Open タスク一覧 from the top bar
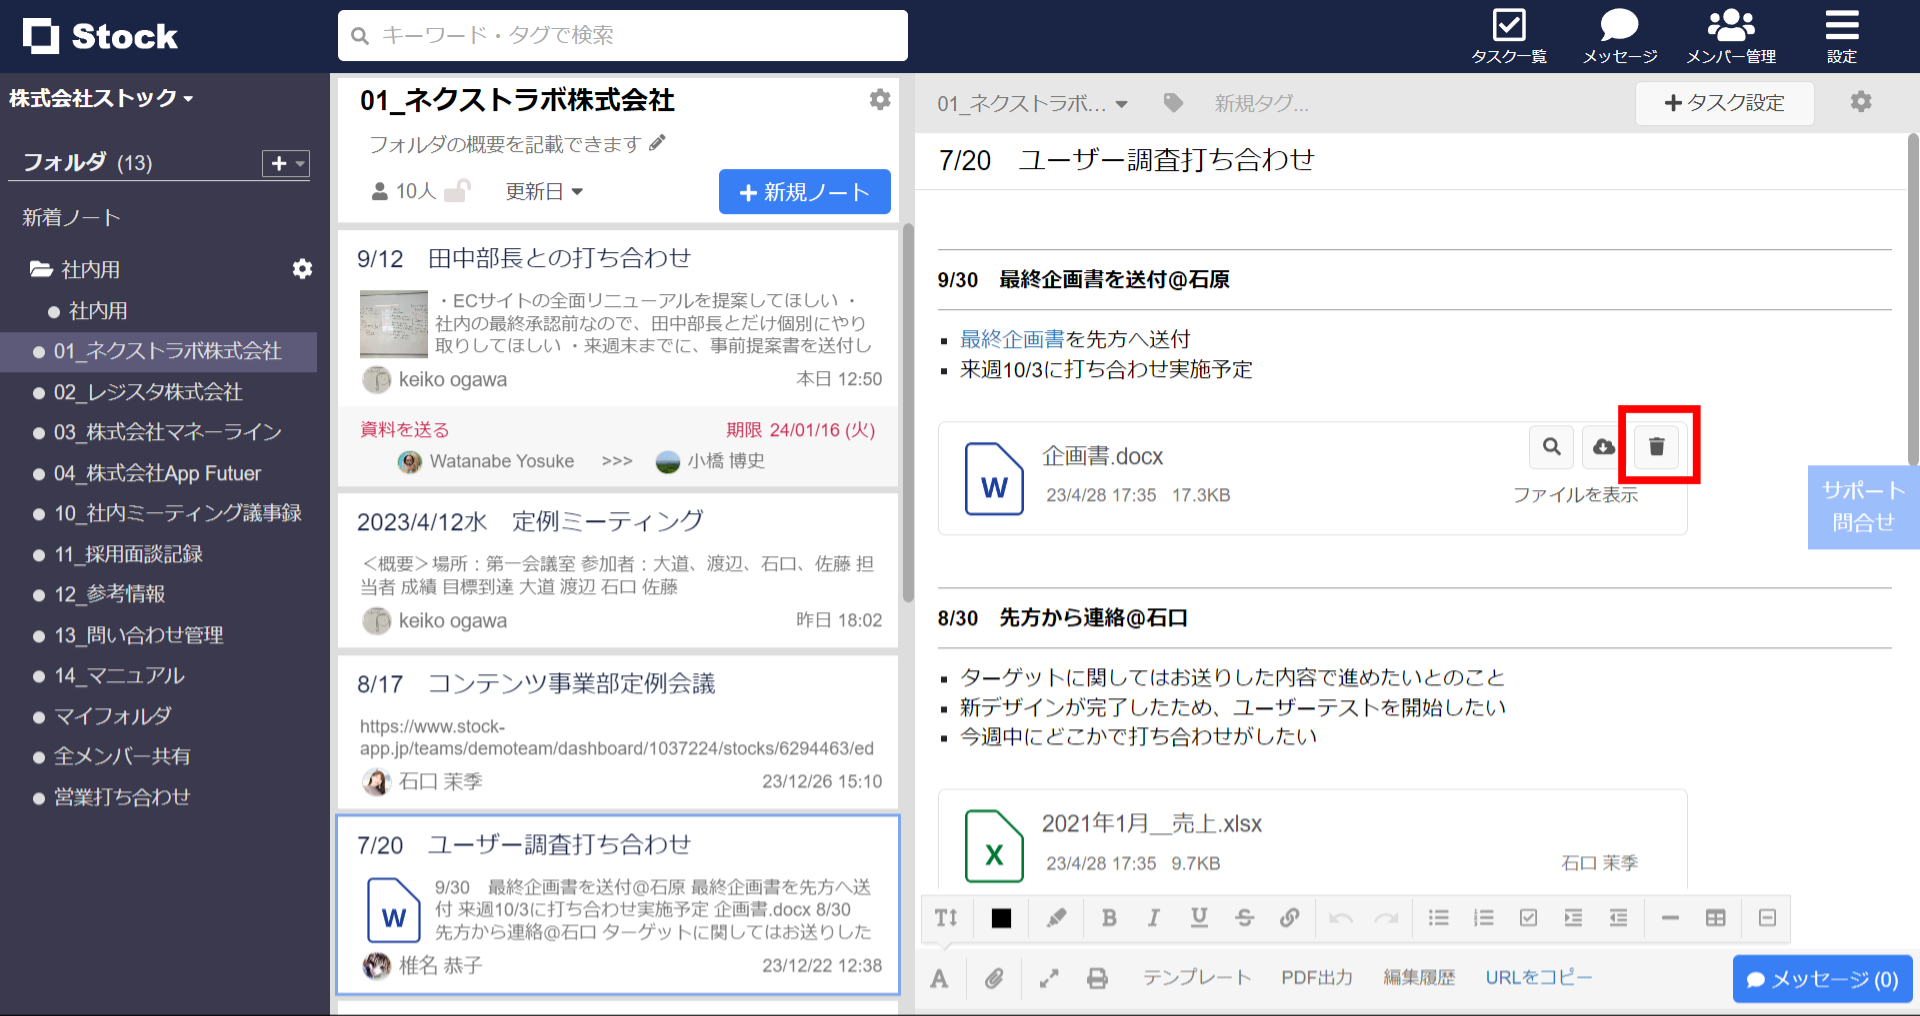The height and width of the screenshot is (1016, 1920). (x=1510, y=33)
